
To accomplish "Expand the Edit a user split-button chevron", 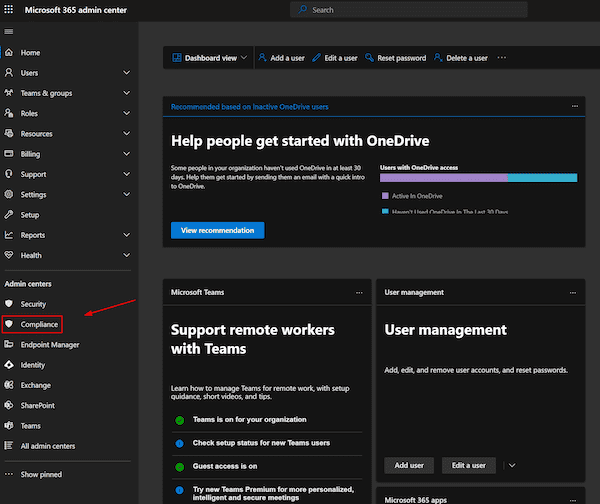I will coord(512,465).
